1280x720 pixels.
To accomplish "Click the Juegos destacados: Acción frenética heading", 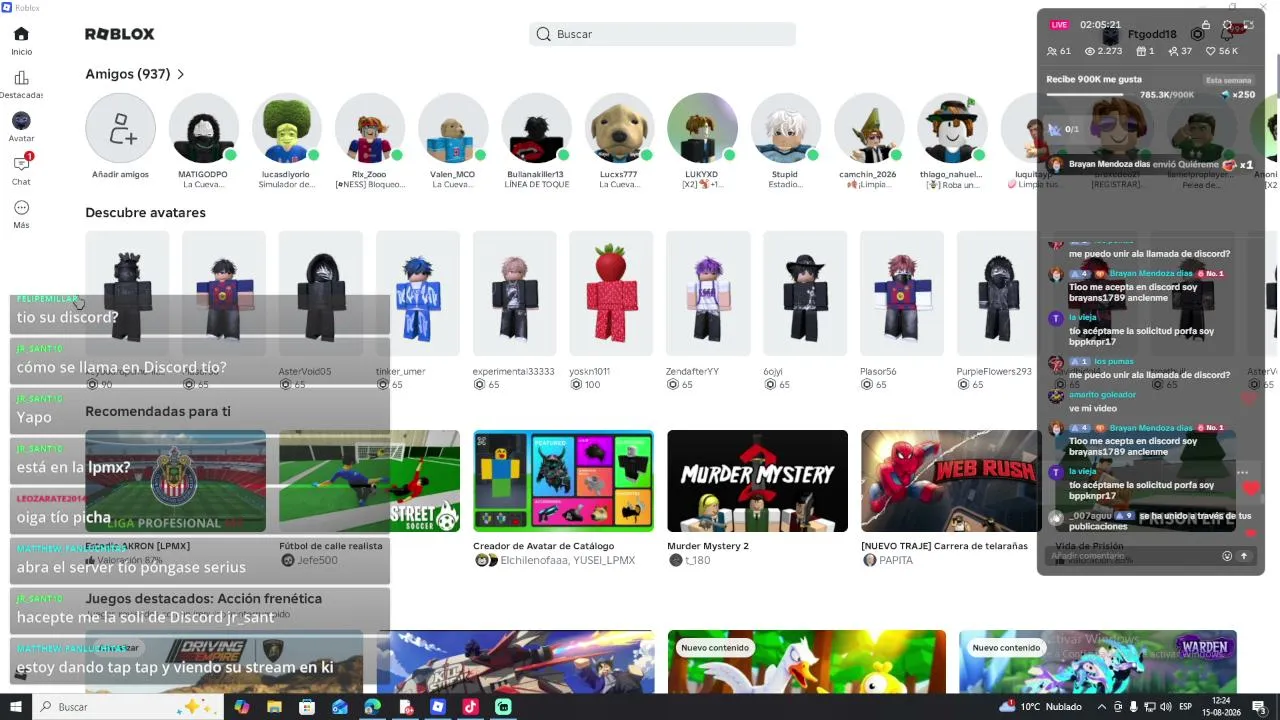I will point(203,599).
